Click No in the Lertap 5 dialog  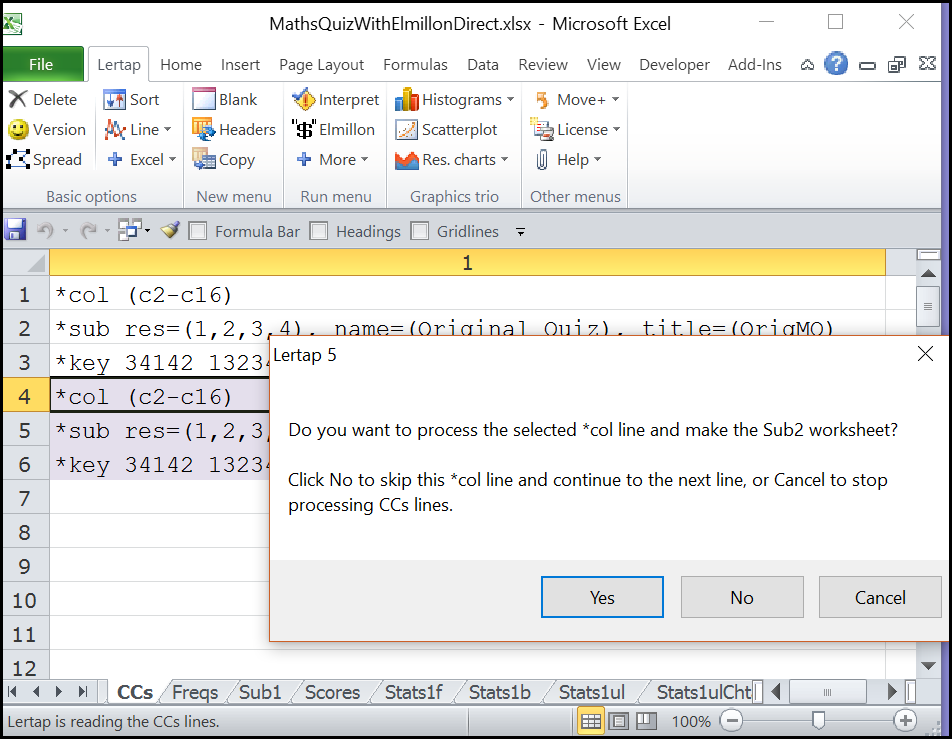(742, 597)
